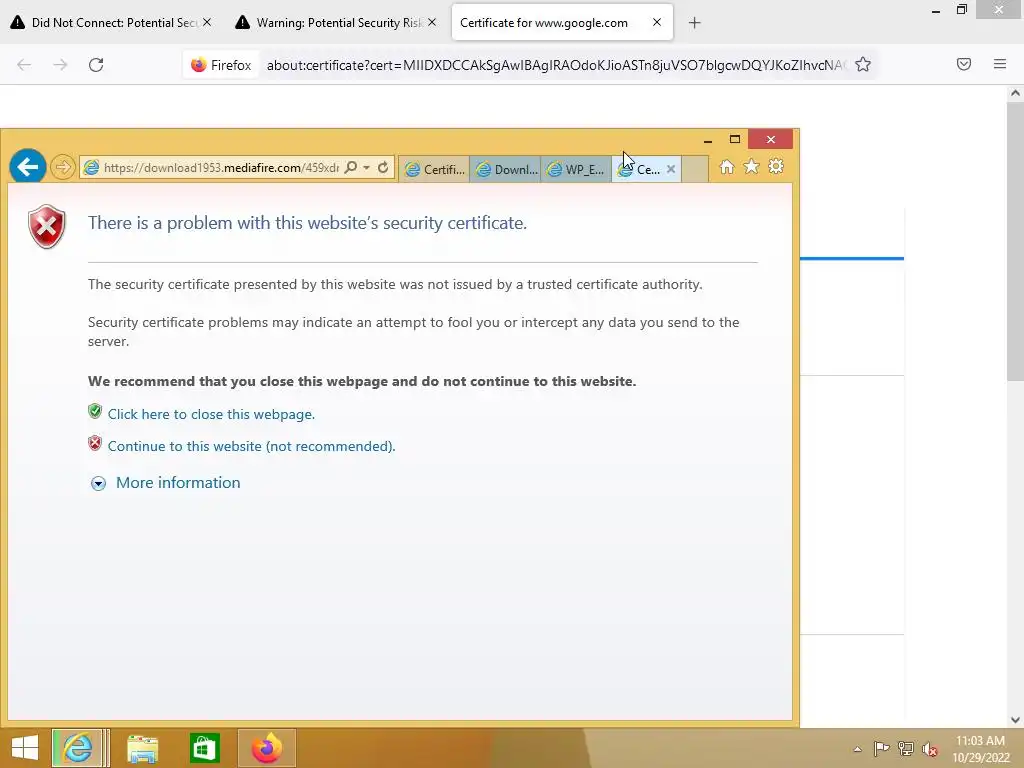Open Firefox from the taskbar
This screenshot has width=1024, height=768.
(266, 748)
